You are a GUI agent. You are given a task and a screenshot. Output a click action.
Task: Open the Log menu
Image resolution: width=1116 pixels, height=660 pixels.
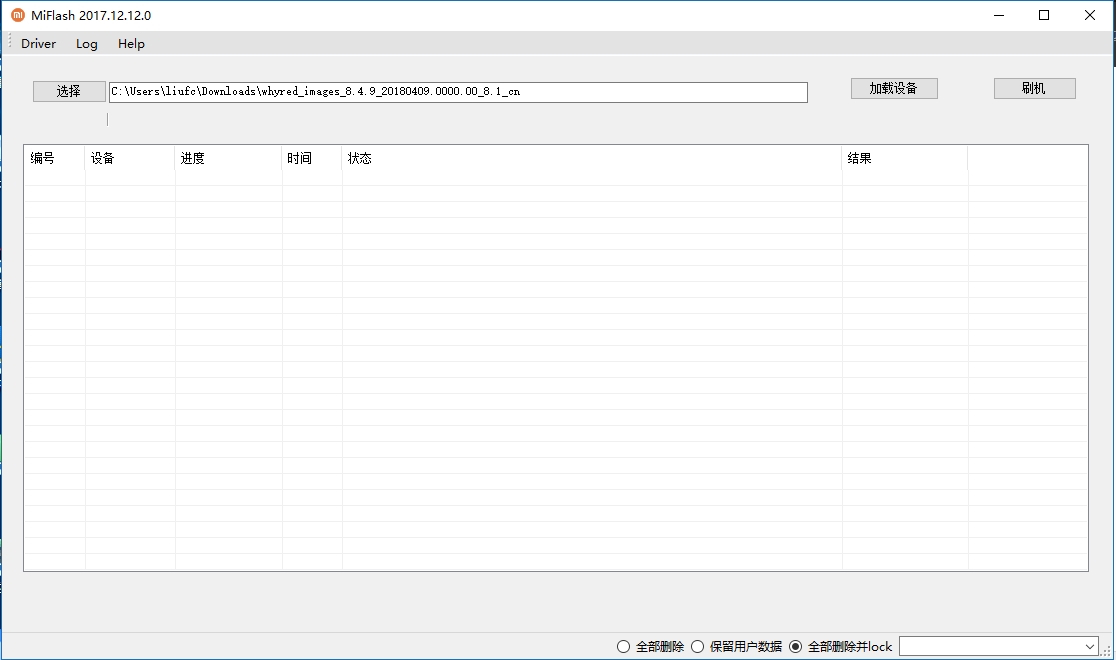[87, 43]
